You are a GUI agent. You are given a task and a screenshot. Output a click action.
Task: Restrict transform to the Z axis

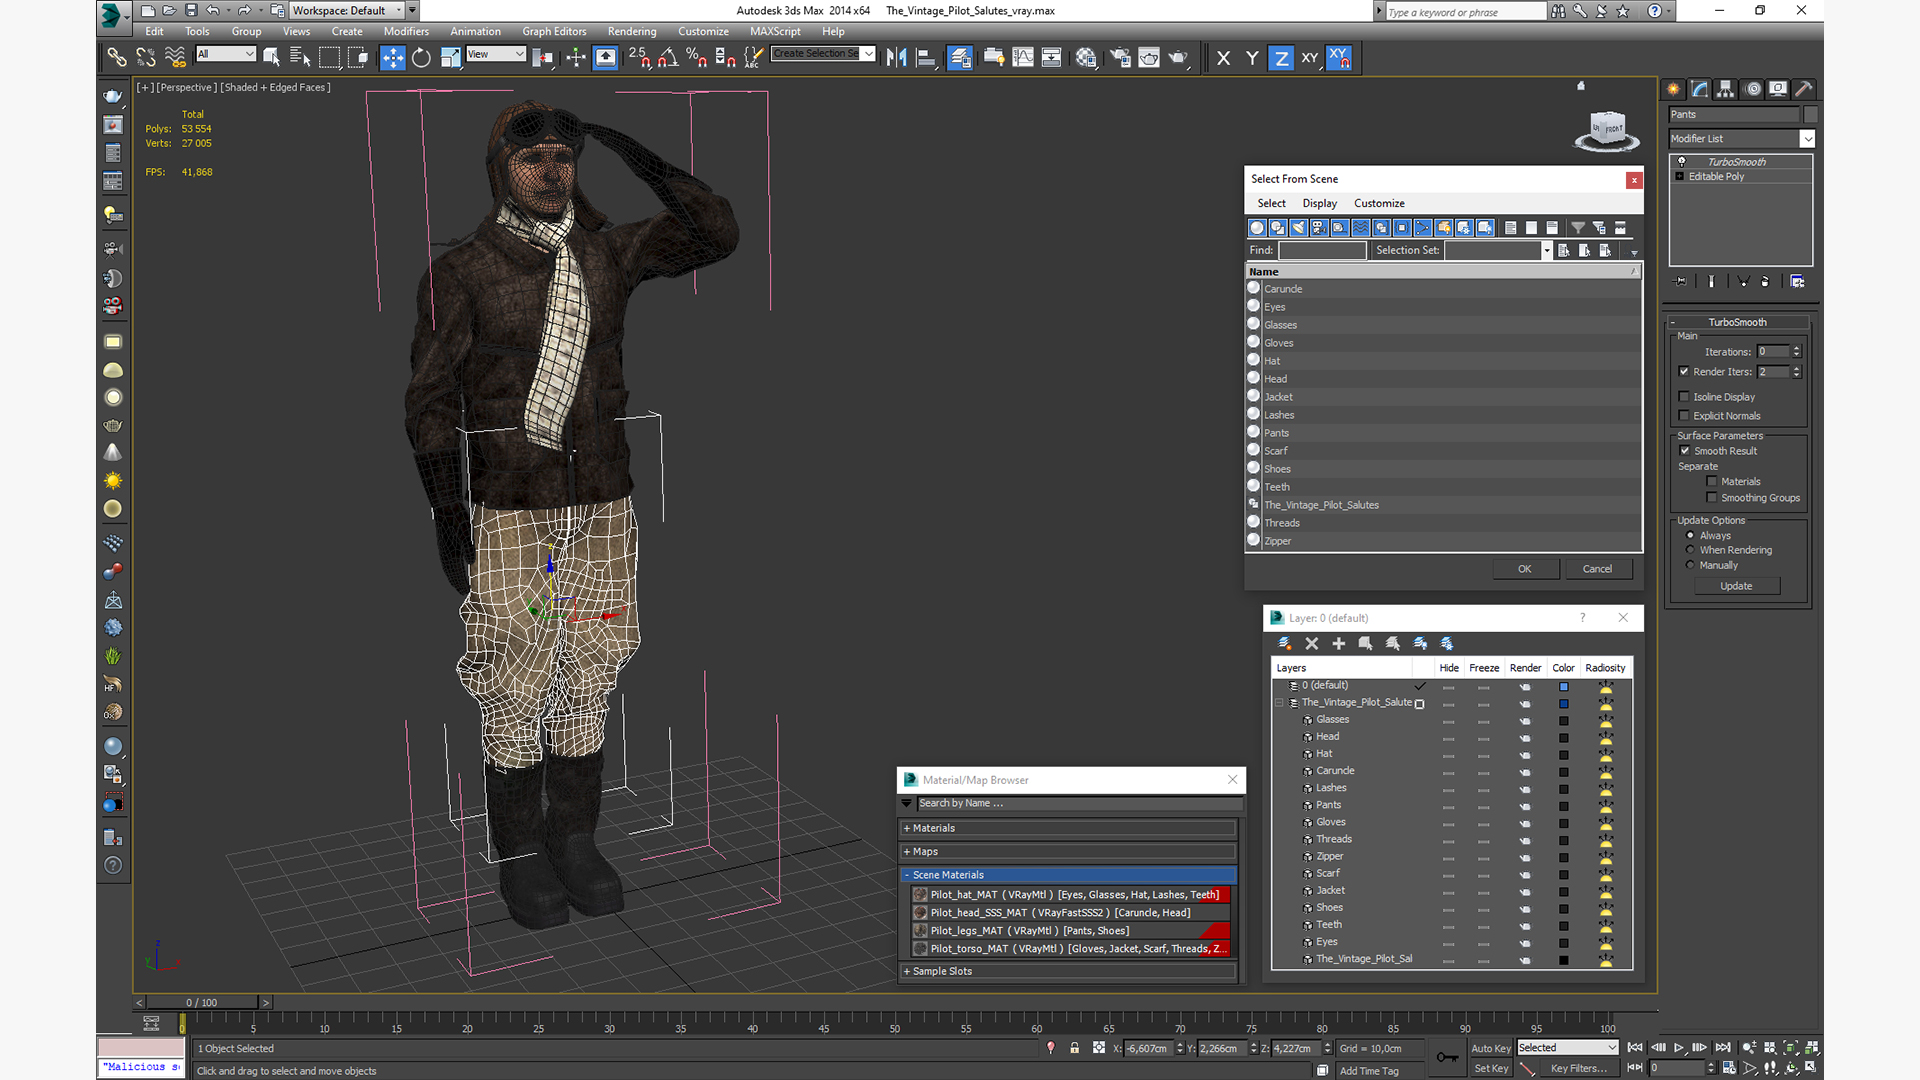coord(1281,58)
